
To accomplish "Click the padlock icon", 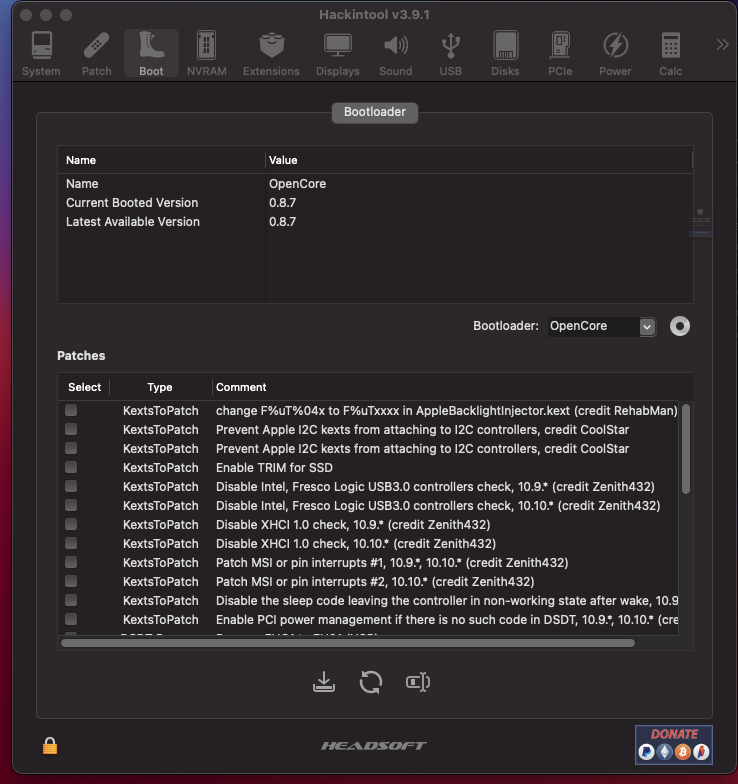I will [x=49, y=745].
